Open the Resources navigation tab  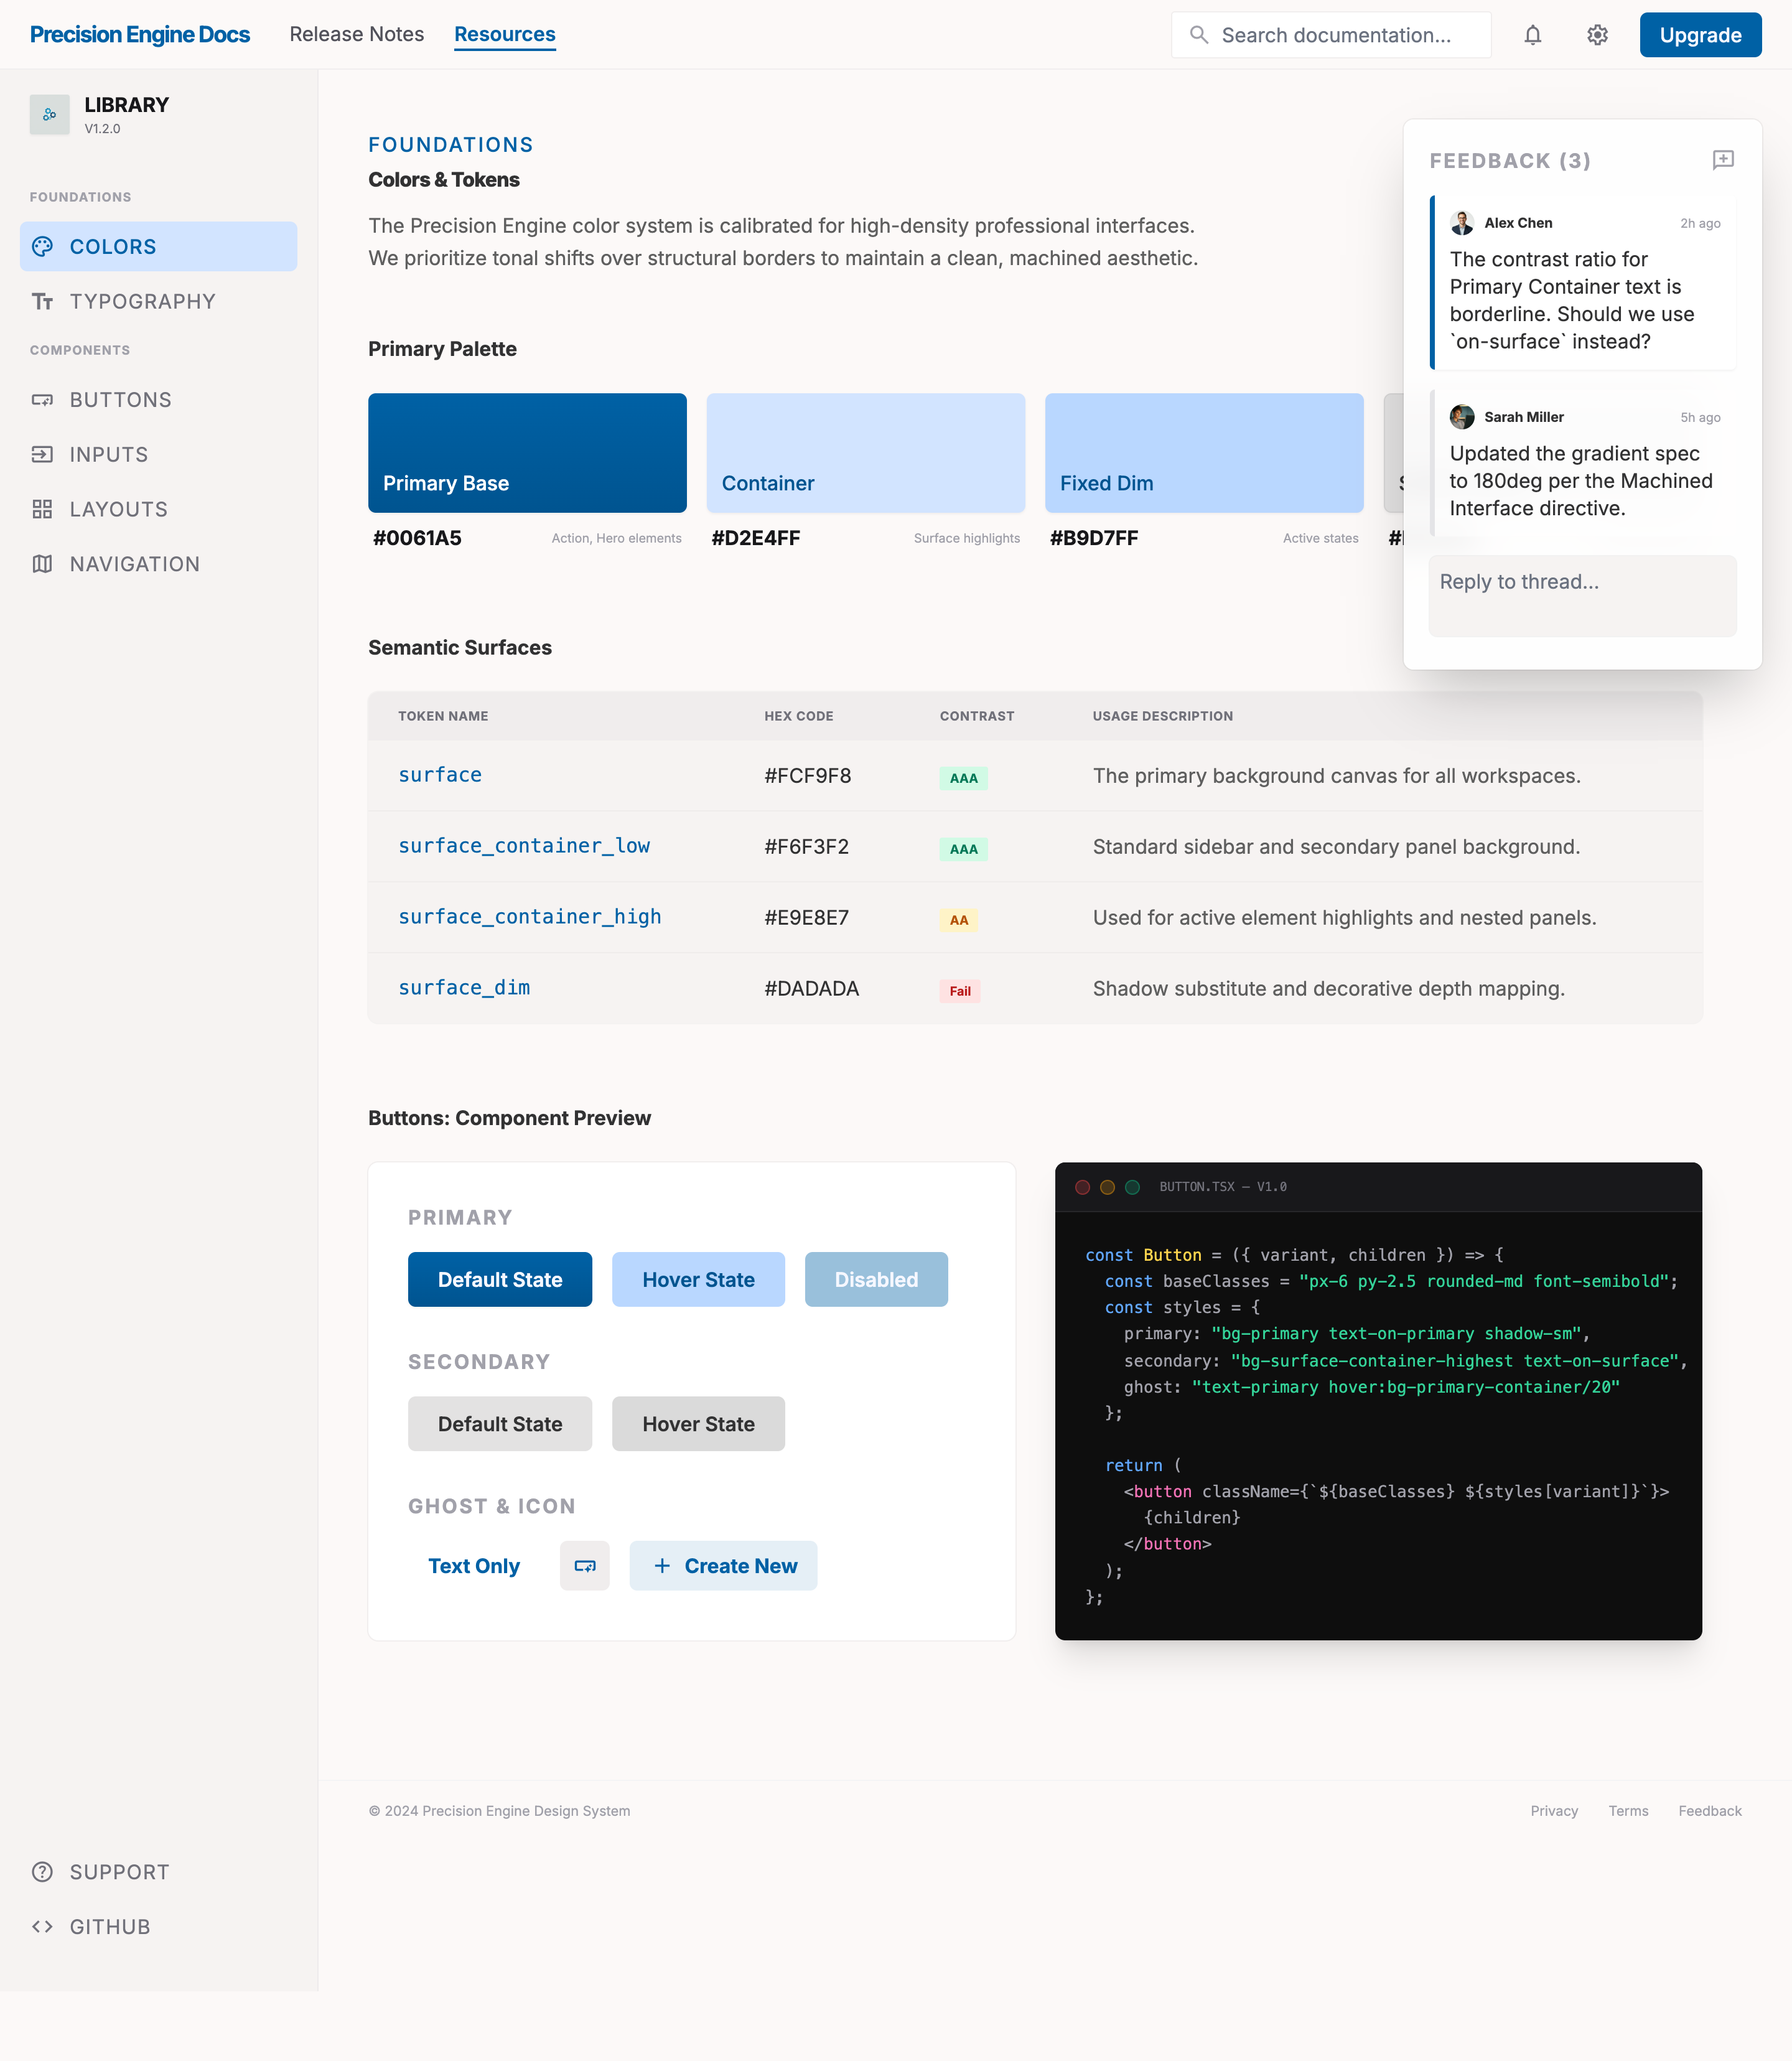tap(504, 34)
